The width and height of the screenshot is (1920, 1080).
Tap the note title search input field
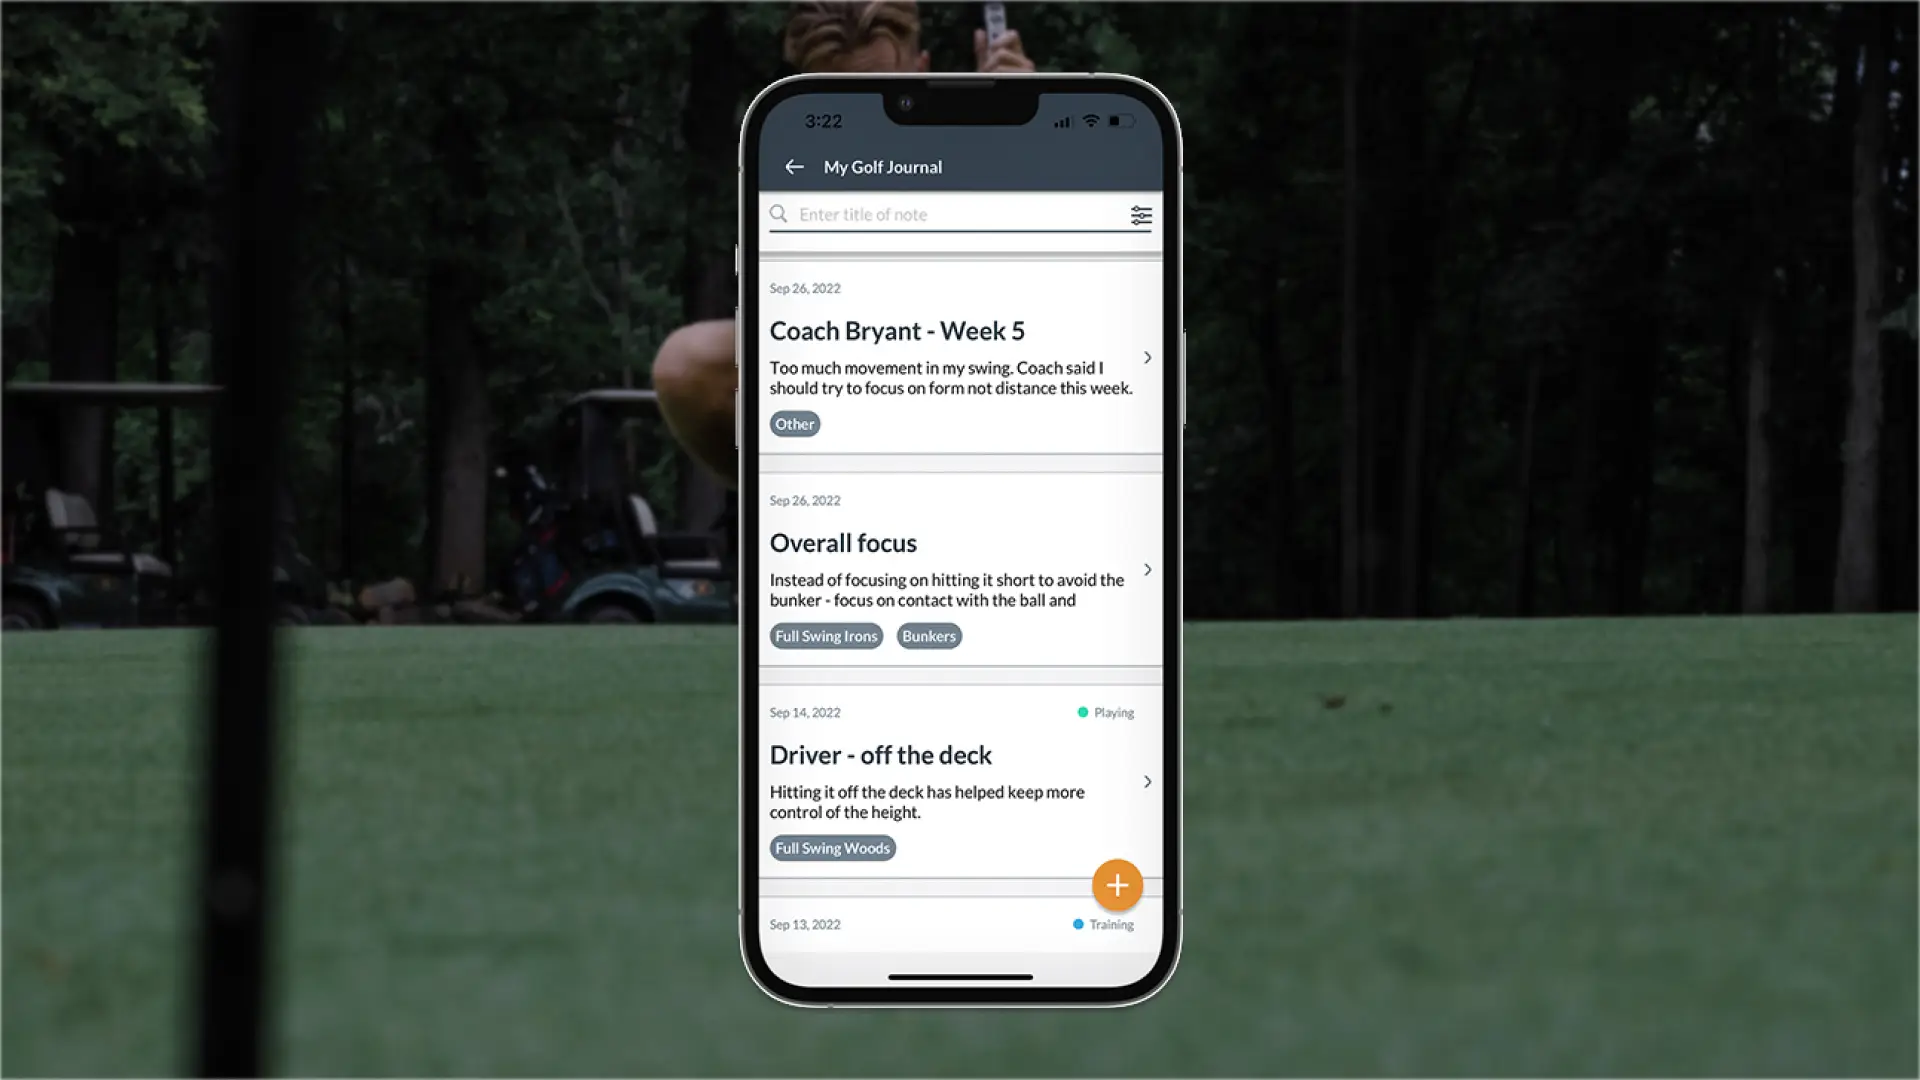[960, 215]
